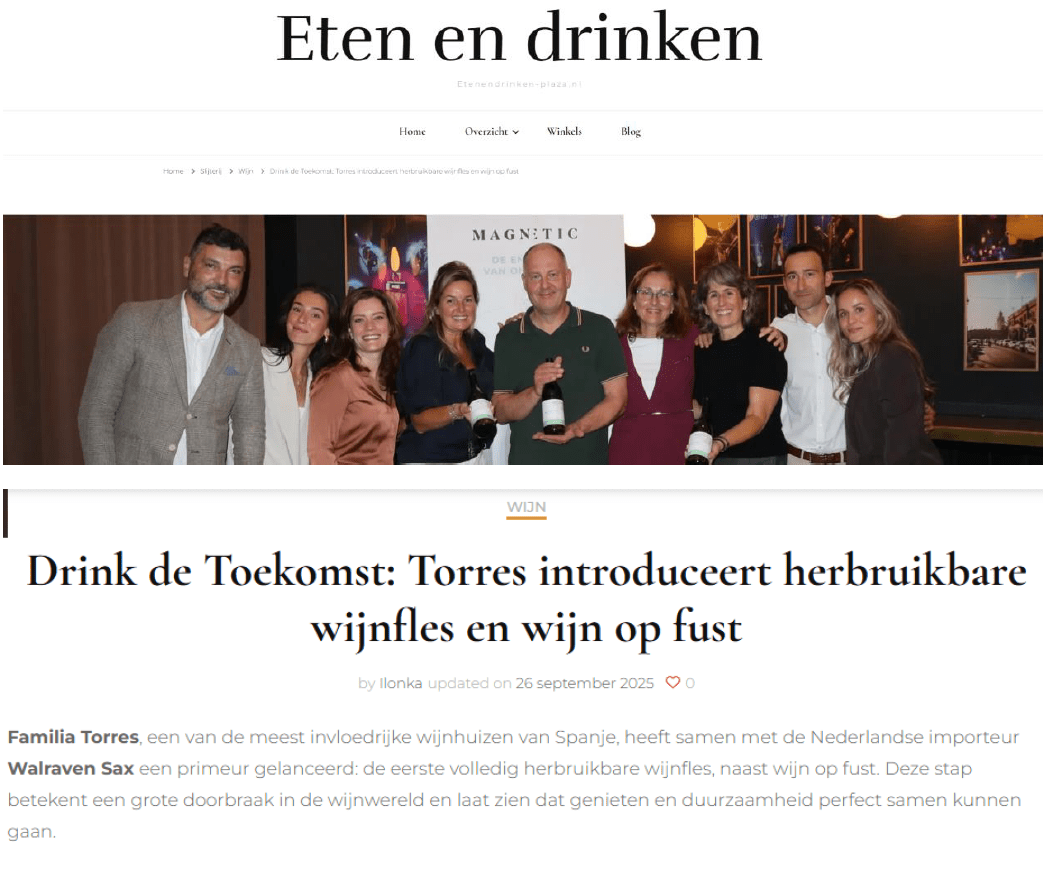Click the orange WIJN category label
The width and height of the screenshot is (1046, 869).
(526, 507)
